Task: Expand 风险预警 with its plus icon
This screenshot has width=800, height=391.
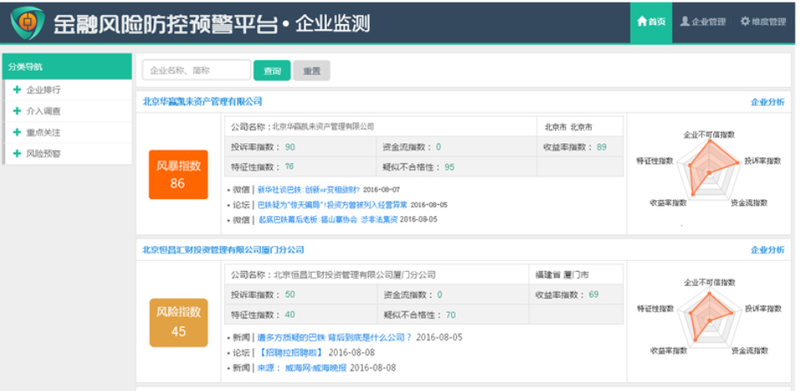Action: (17, 153)
